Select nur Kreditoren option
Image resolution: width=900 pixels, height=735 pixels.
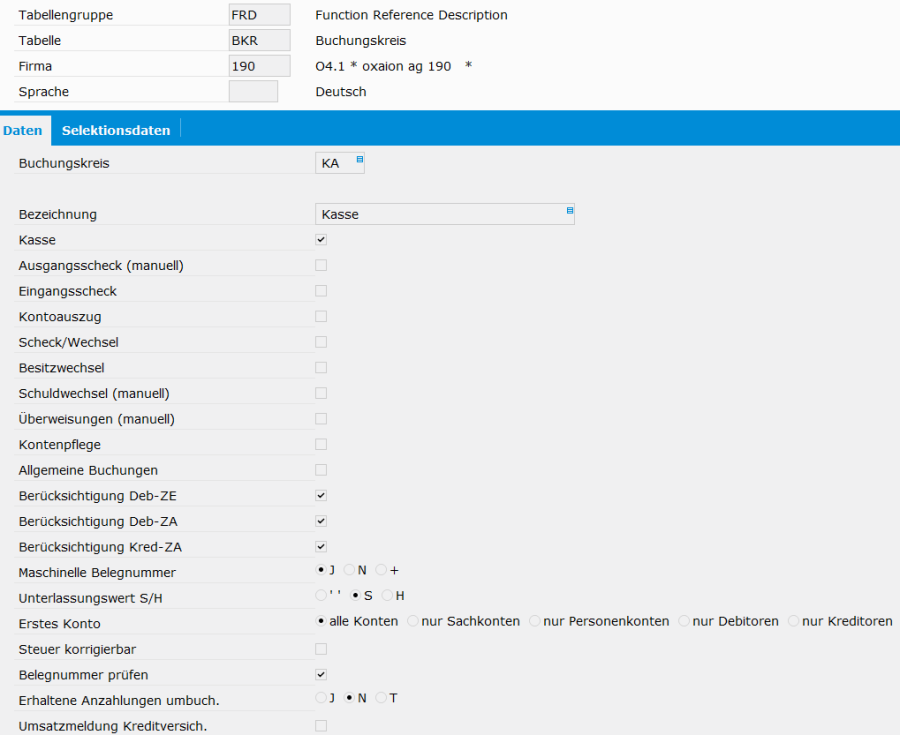pos(793,621)
